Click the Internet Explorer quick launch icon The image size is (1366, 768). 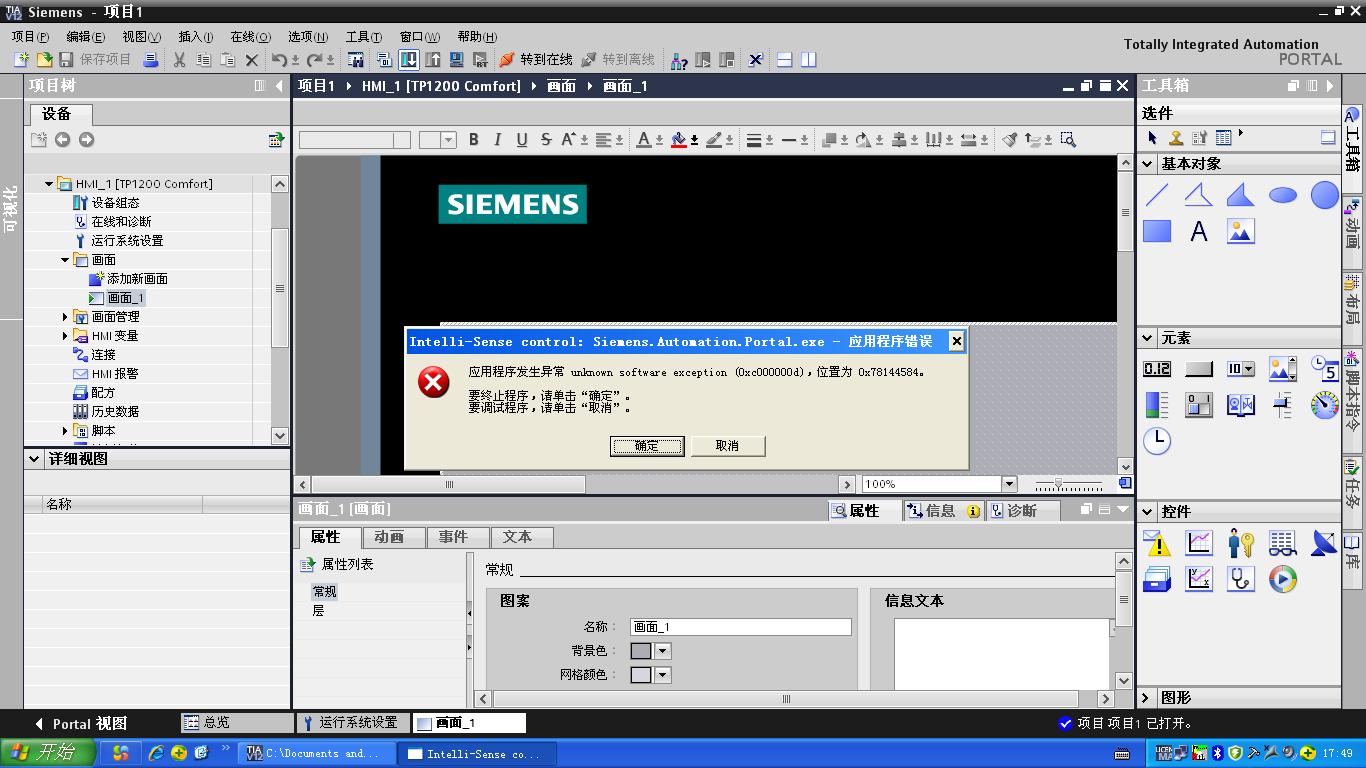pyautogui.click(x=156, y=753)
